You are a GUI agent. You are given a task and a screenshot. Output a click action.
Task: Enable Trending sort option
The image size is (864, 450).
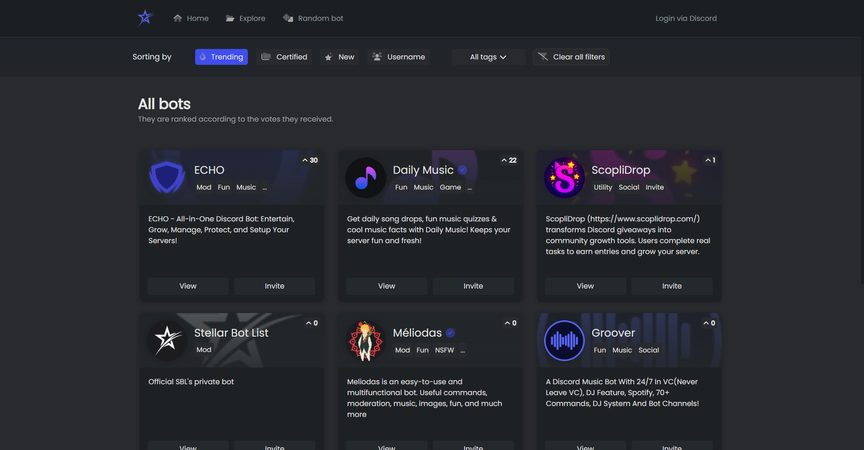tap(221, 57)
